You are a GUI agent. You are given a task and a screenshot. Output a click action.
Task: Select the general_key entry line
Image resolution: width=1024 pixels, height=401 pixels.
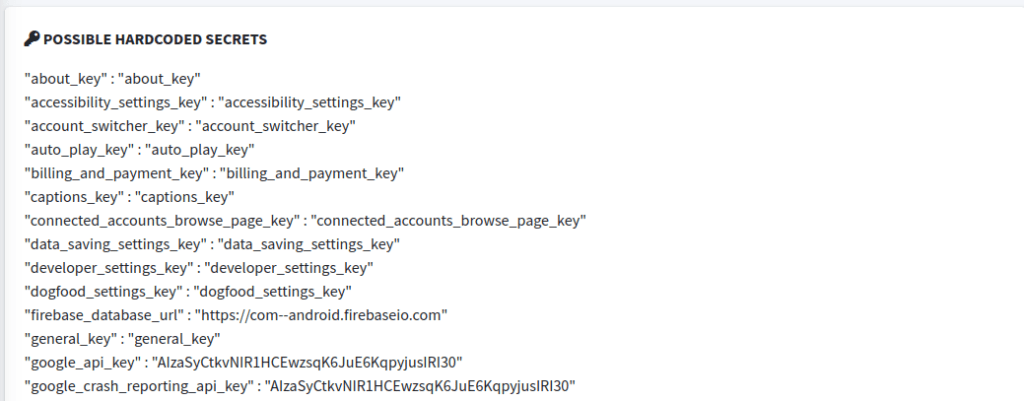[x=122, y=339]
